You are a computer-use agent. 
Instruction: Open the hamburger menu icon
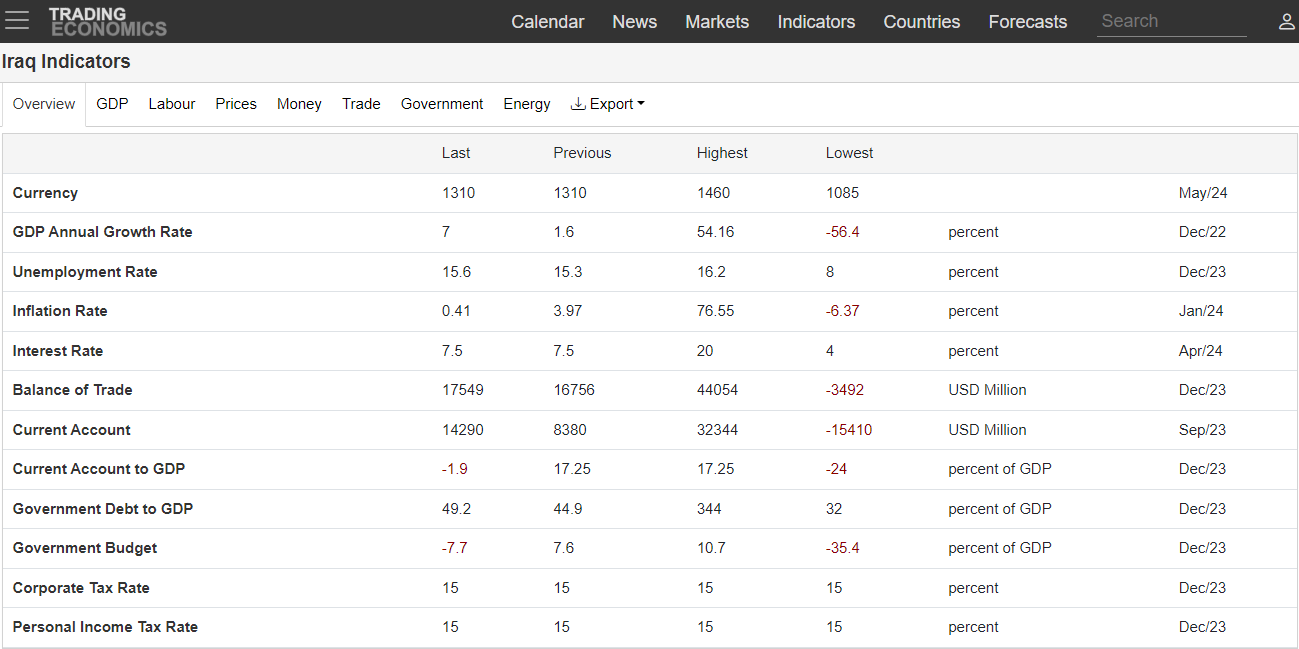coord(17,20)
